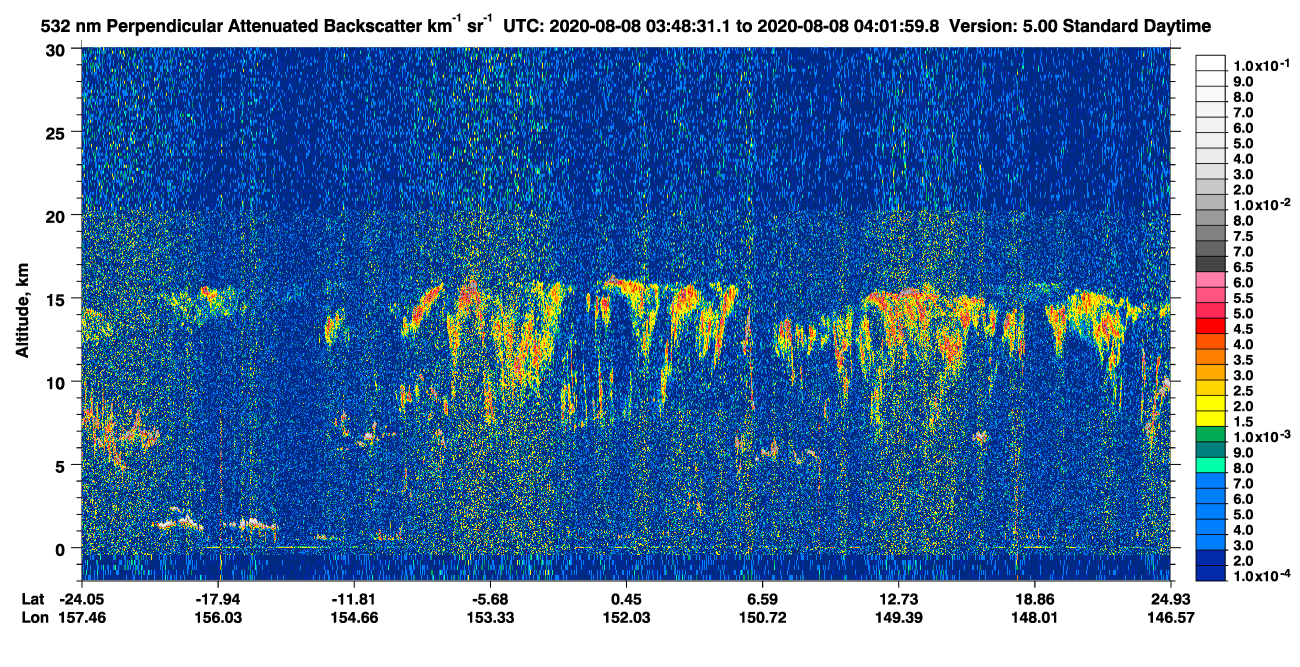1300x667 pixels.
Task: Click the '1.5' color bar label
Action: pos(1243,422)
